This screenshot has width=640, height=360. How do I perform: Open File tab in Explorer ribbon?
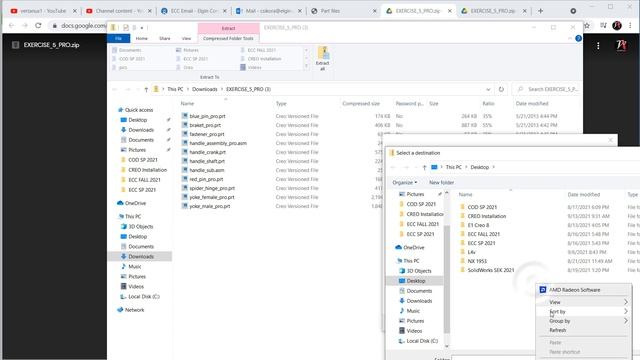[118, 38]
